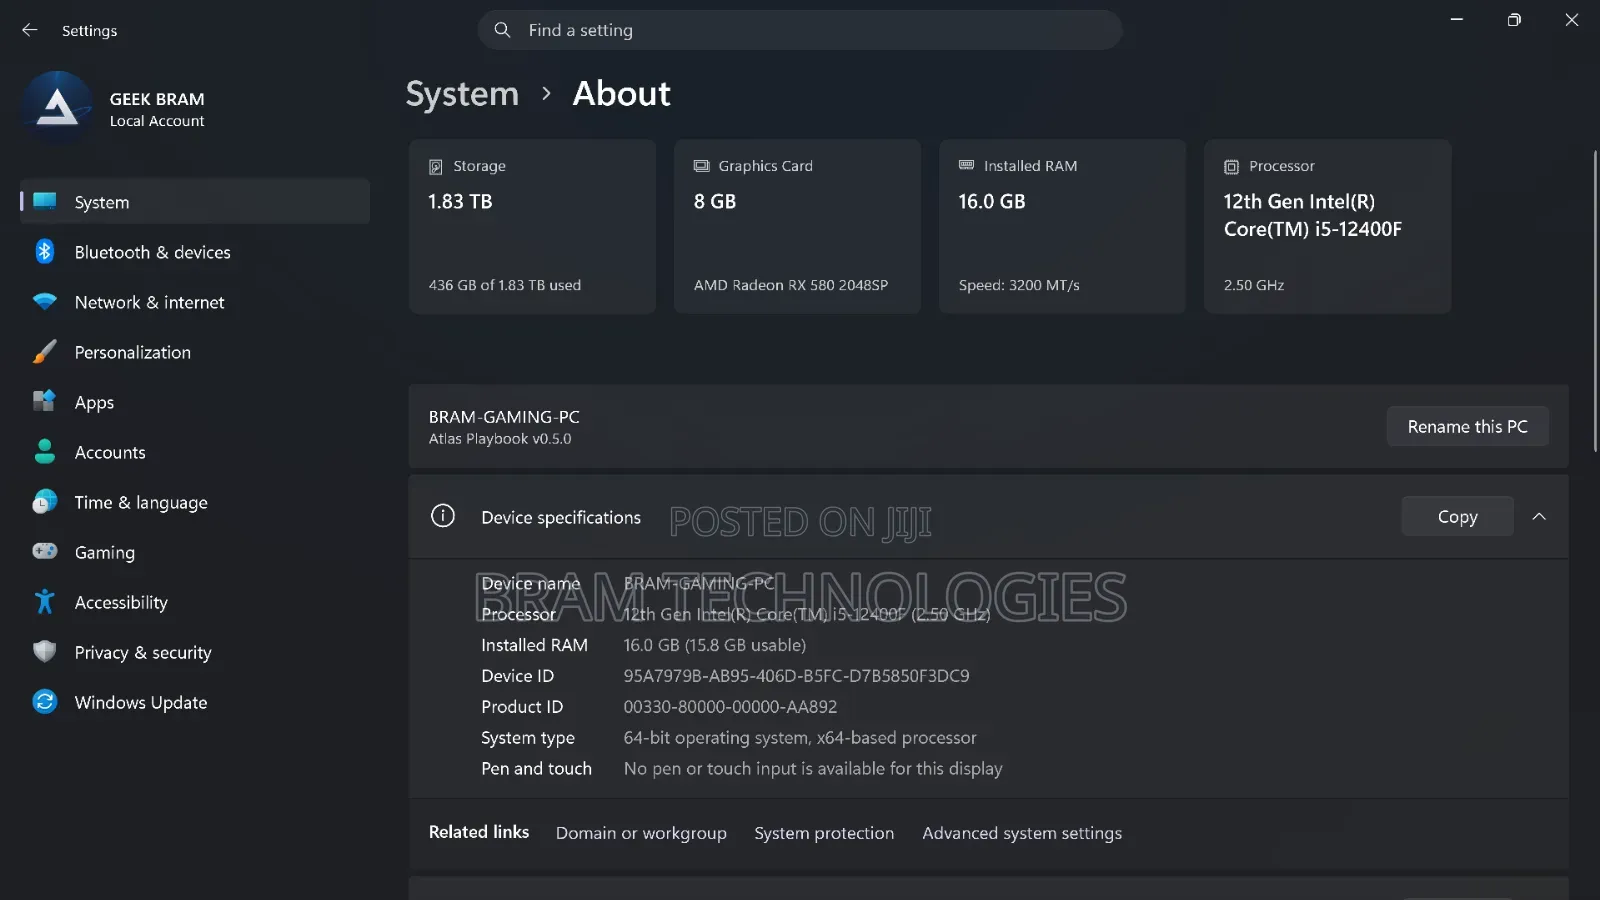This screenshot has width=1600, height=900.
Task: Click the Time & language globe icon
Action: point(45,502)
